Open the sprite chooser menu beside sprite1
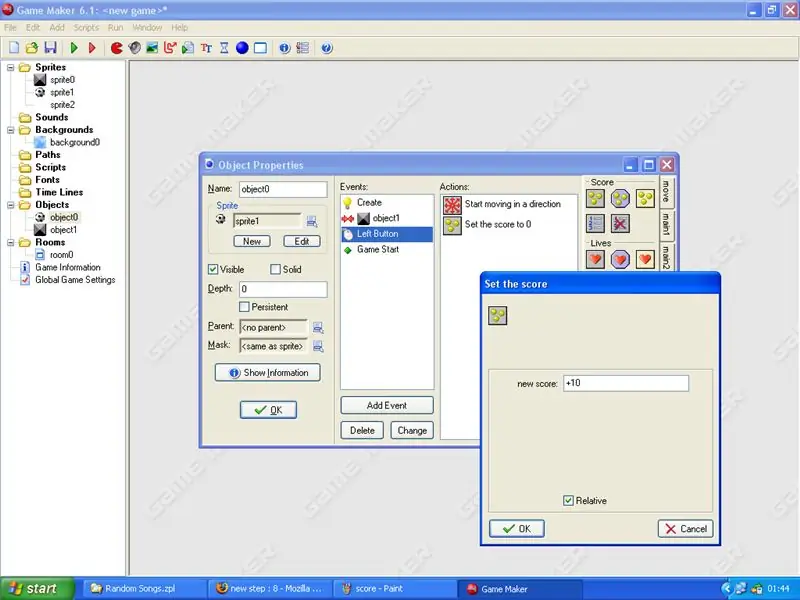Image resolution: width=800 pixels, height=600 pixels. tap(312, 221)
